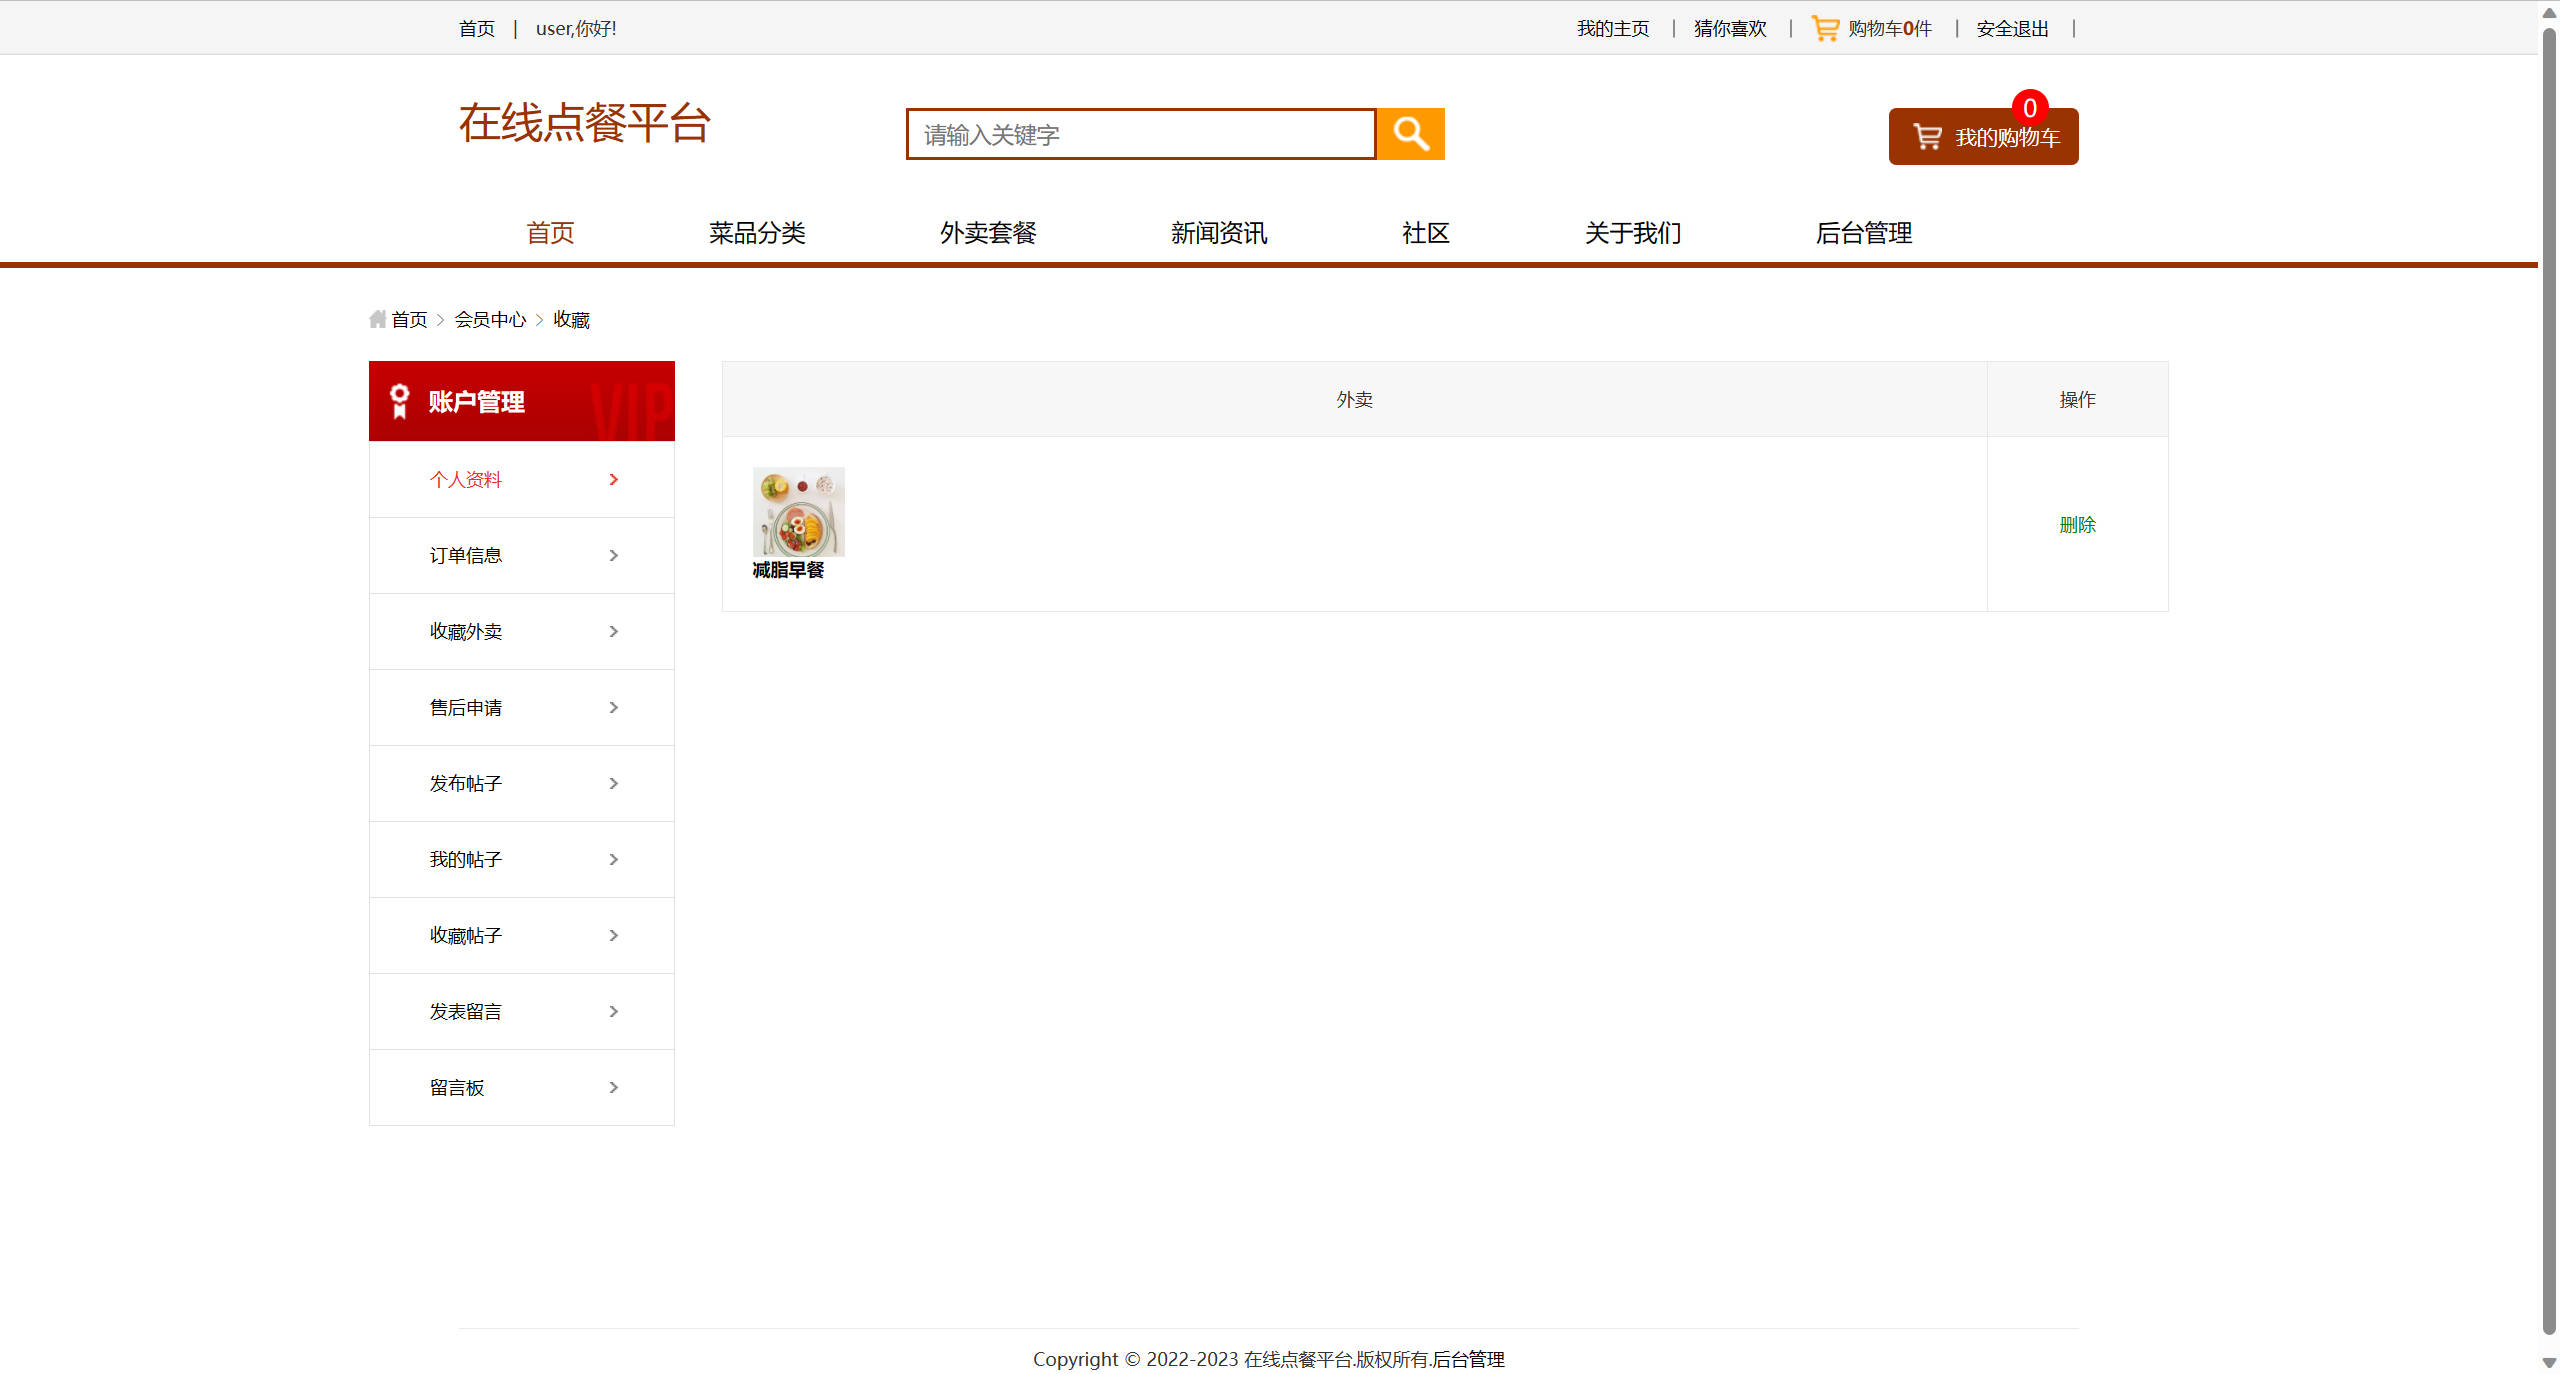This screenshot has width=2560, height=1374.
Task: Open 我的主页 from the top bar
Action: pos(1611,28)
